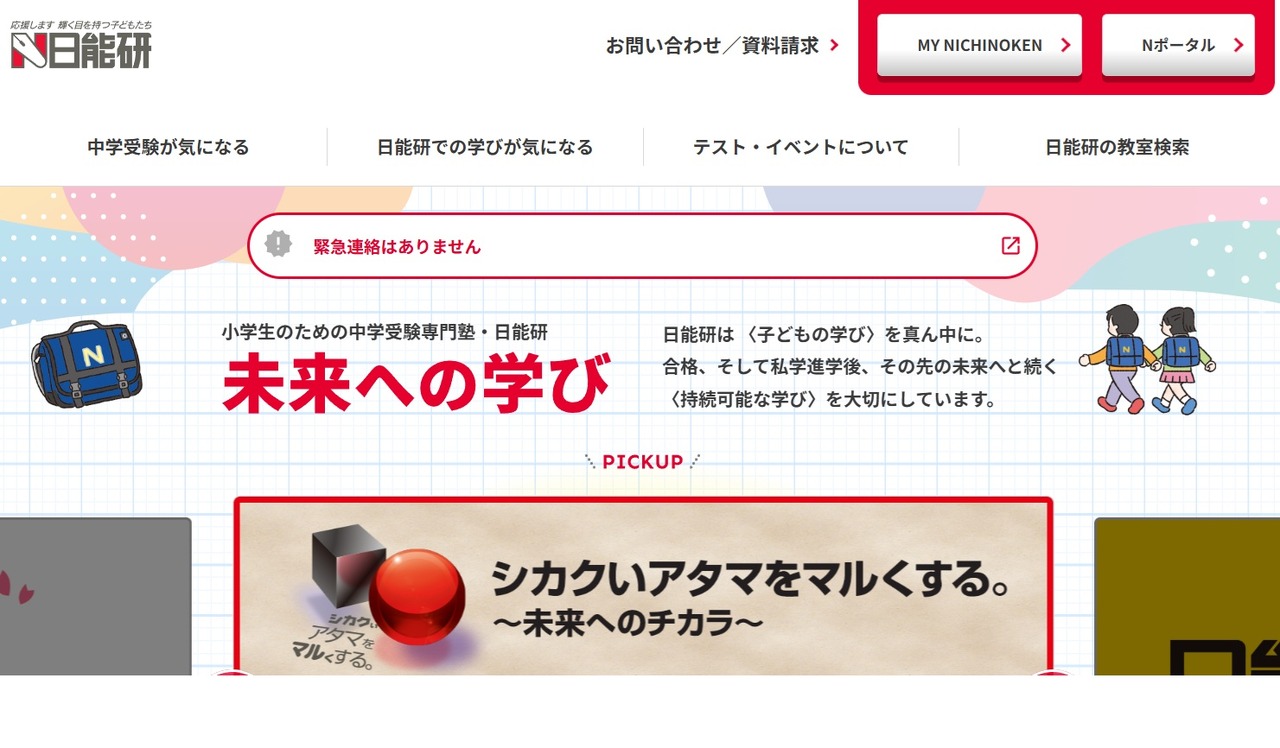Open the external link icon in notice bar
1280x748 pixels.
[1013, 244]
